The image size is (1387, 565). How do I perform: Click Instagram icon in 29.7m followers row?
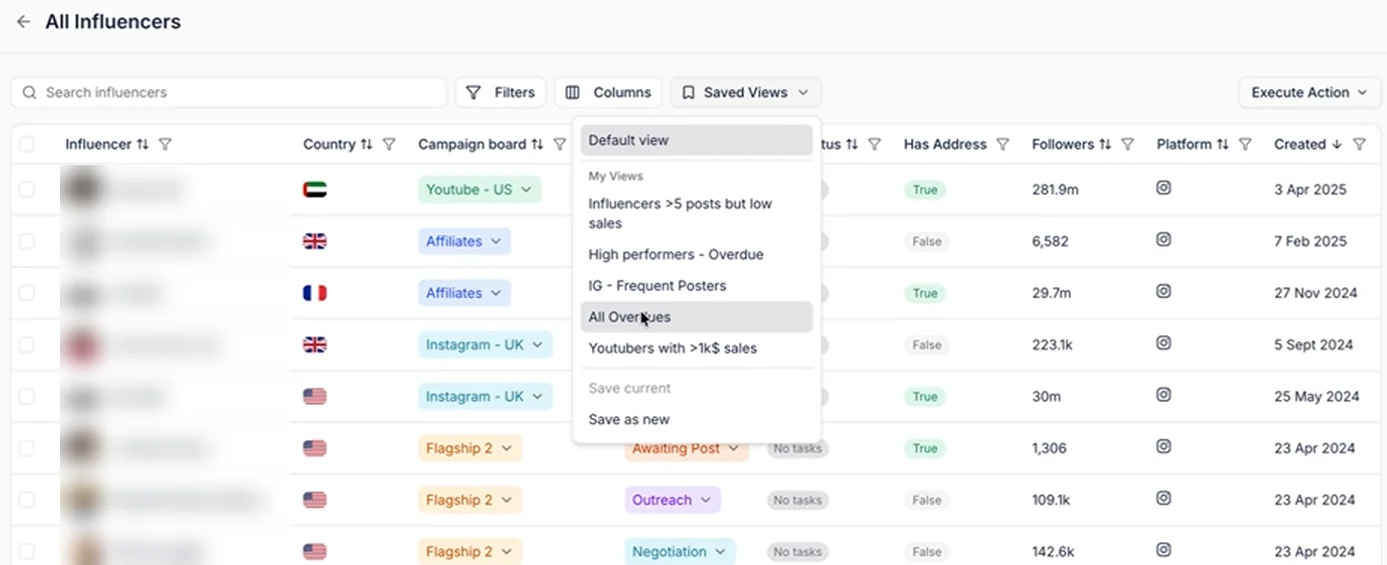[1163, 291]
